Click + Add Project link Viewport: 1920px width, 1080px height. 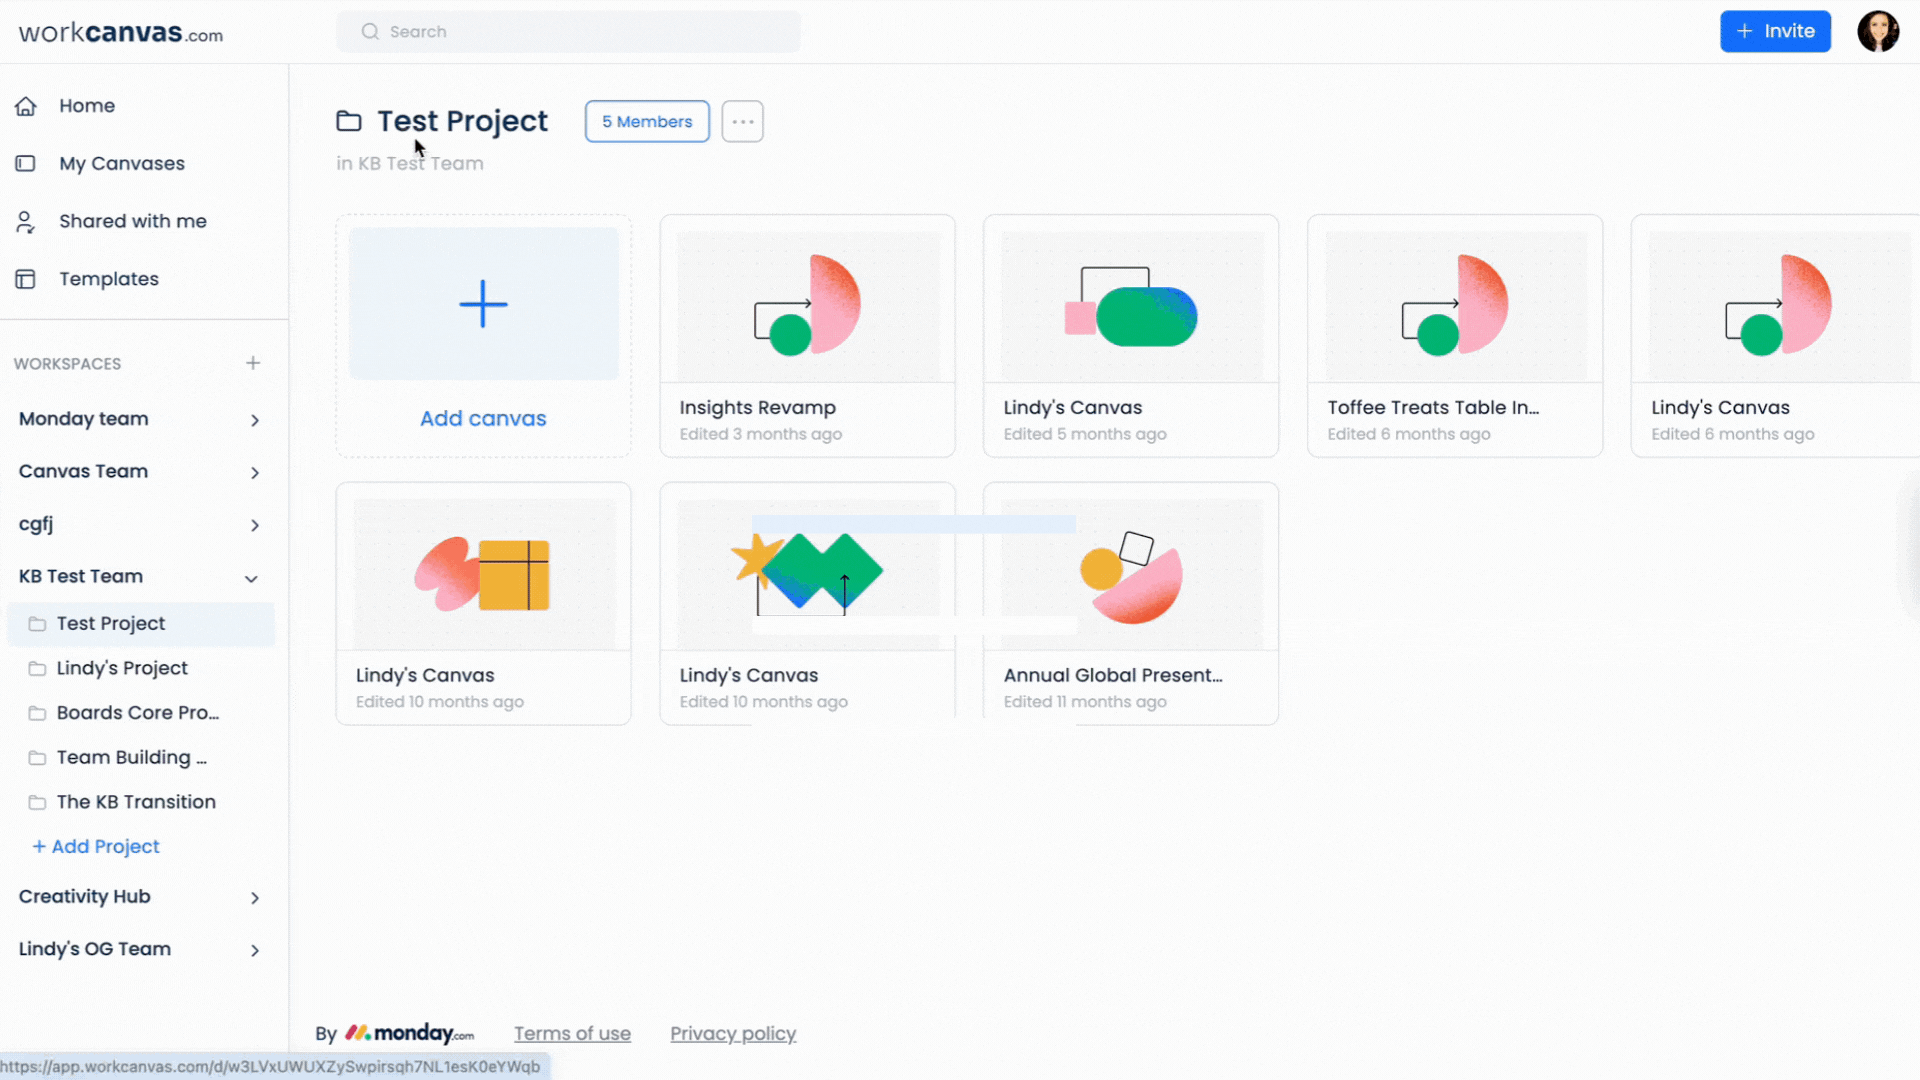point(96,847)
